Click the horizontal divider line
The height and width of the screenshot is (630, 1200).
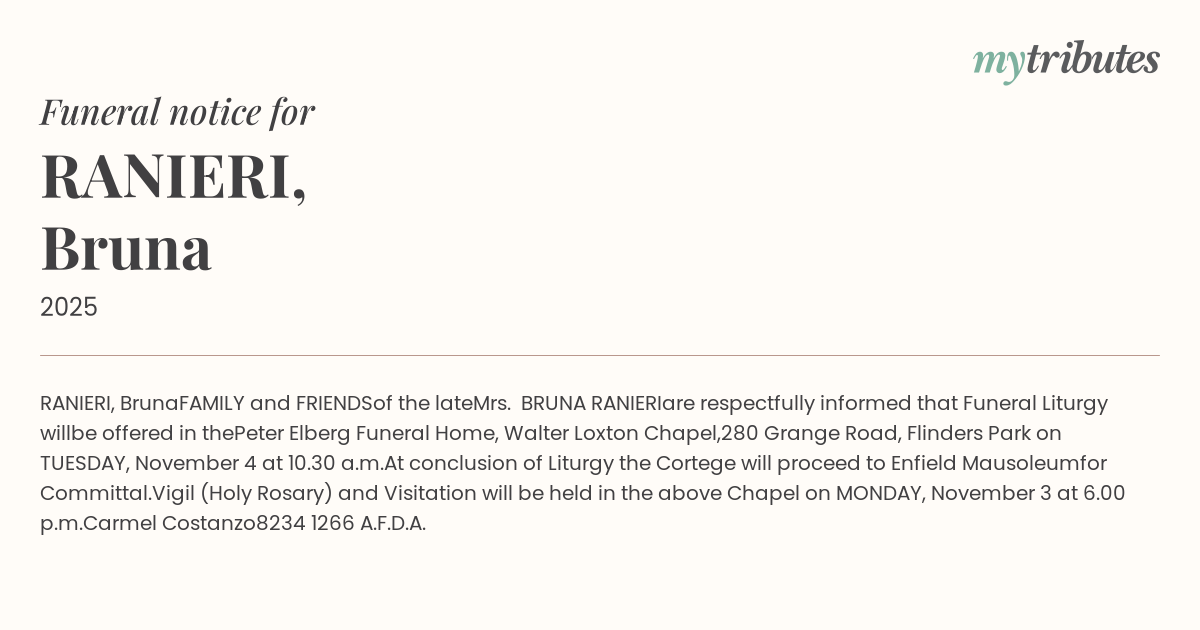coord(600,355)
